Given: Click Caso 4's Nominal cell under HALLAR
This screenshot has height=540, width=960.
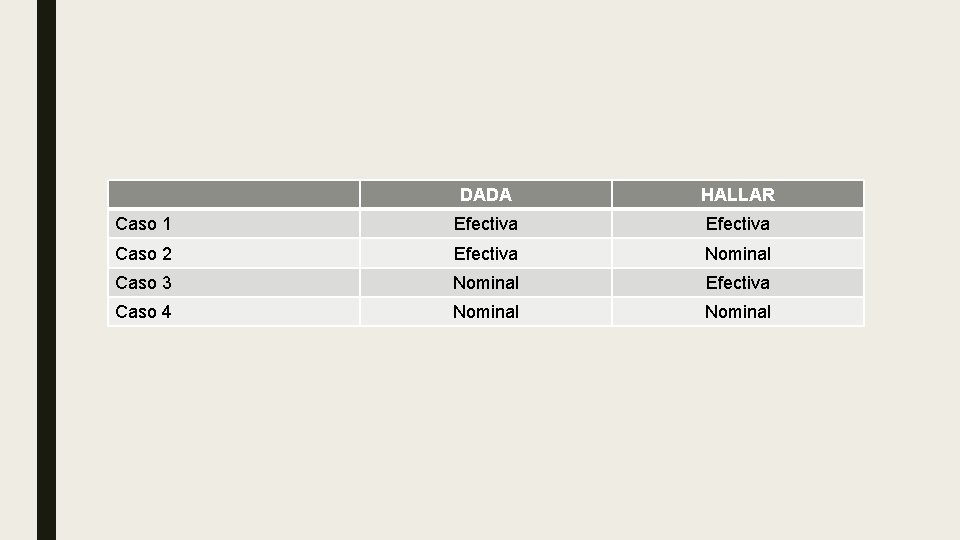Looking at the screenshot, I should tap(738, 312).
